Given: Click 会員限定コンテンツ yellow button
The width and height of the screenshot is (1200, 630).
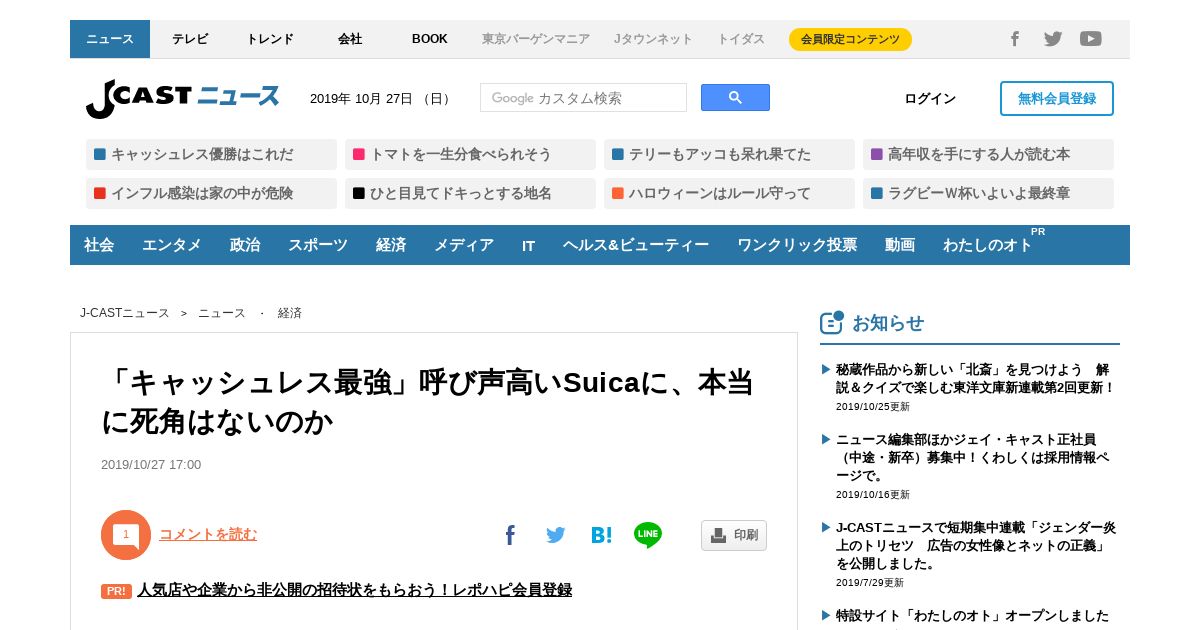Looking at the screenshot, I should pyautogui.click(x=850, y=39).
